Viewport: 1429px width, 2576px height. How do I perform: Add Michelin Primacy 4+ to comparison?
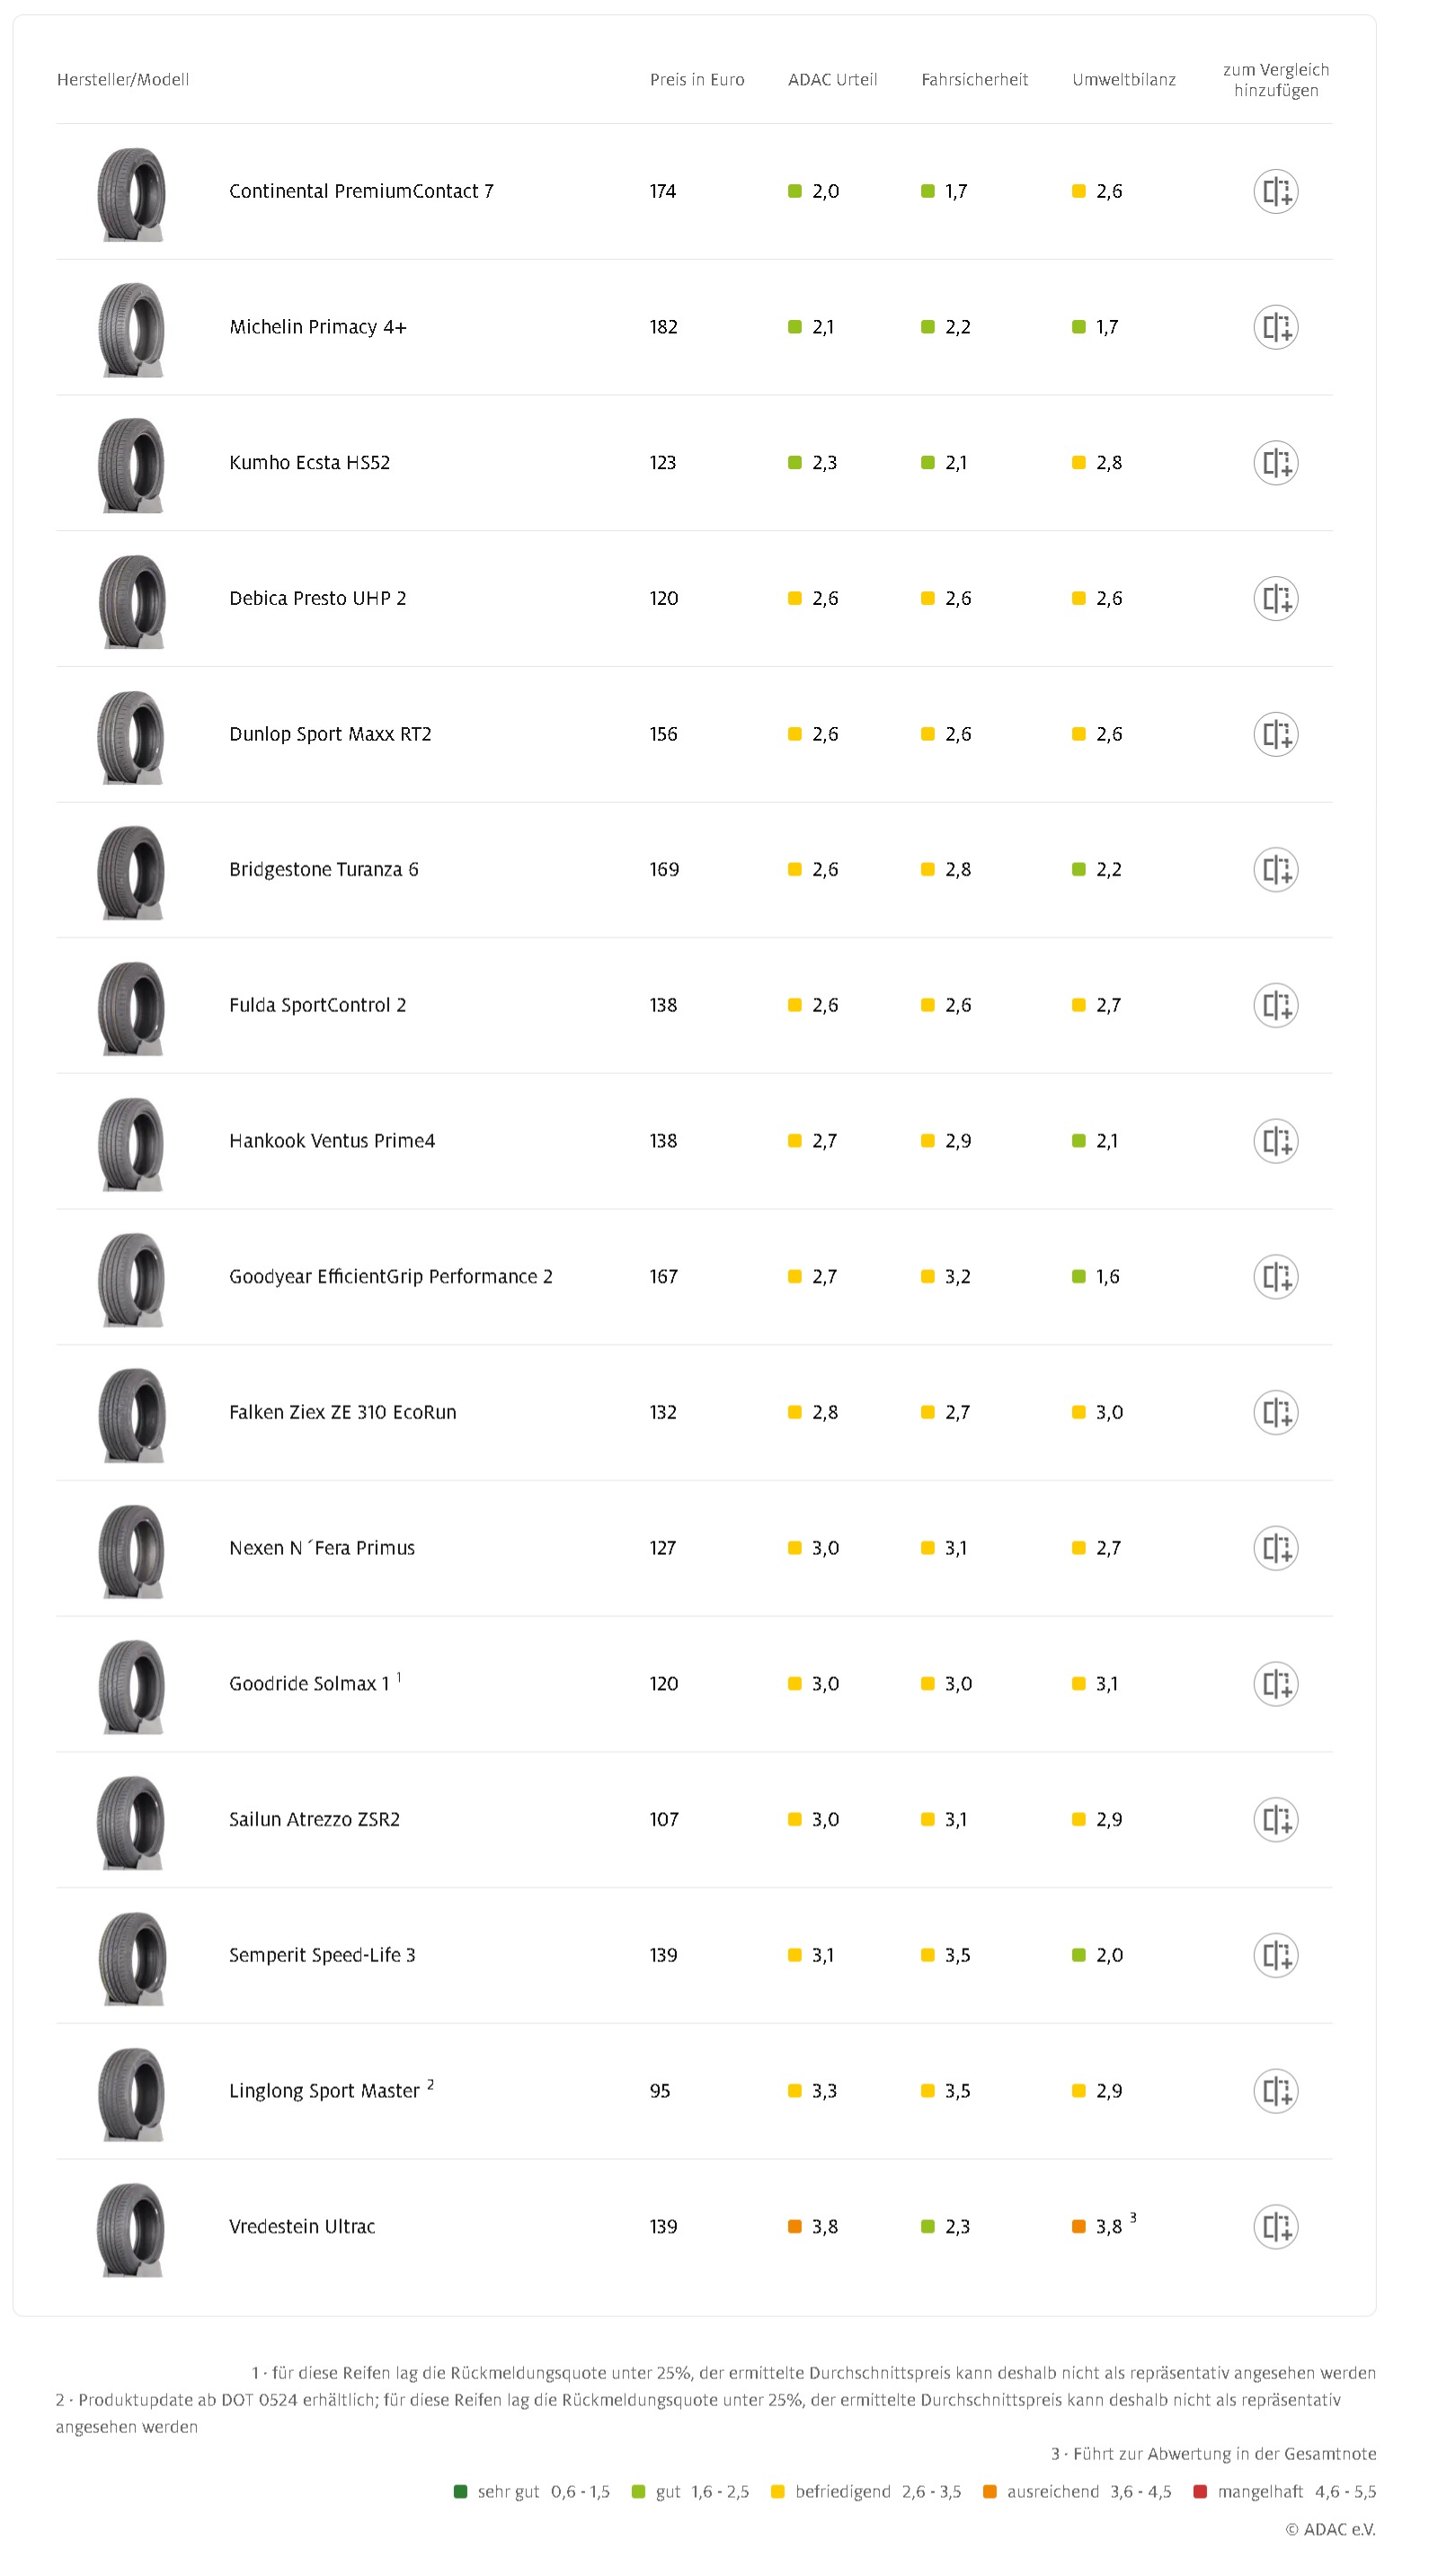(x=1275, y=327)
